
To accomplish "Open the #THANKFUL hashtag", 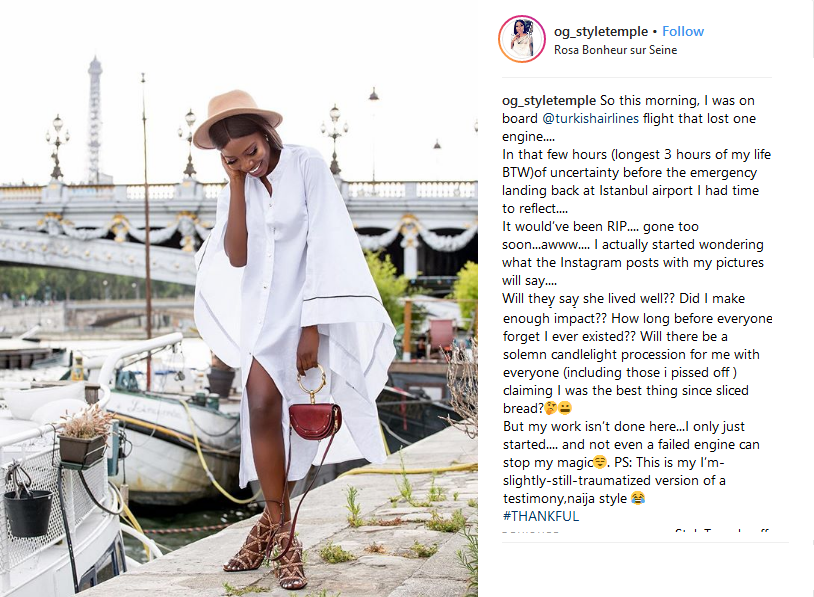I will click(x=540, y=516).
